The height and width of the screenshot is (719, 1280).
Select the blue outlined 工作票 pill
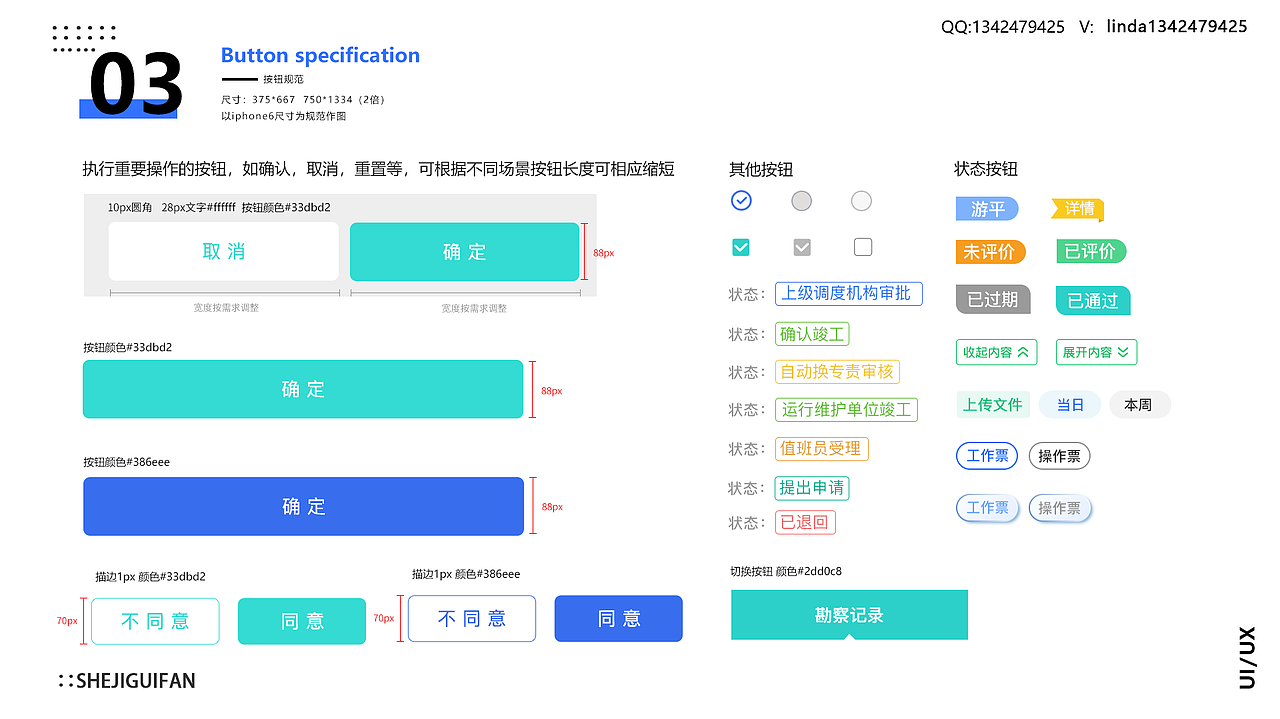[x=987, y=456]
